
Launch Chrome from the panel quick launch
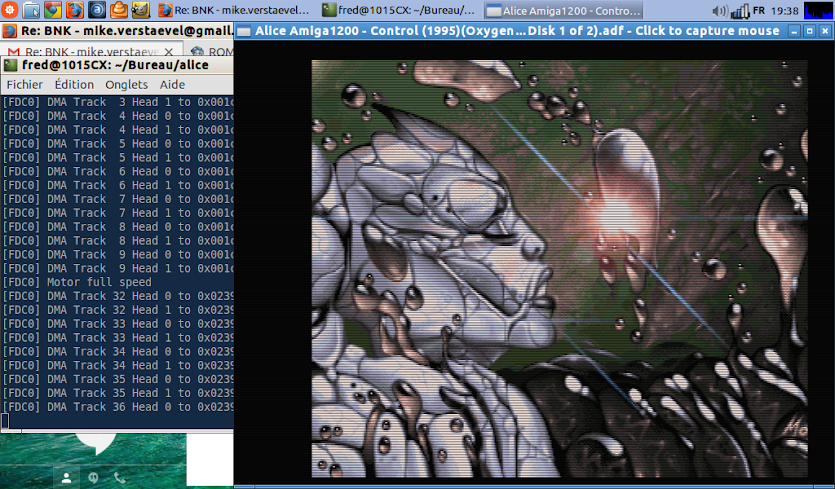pos(52,10)
